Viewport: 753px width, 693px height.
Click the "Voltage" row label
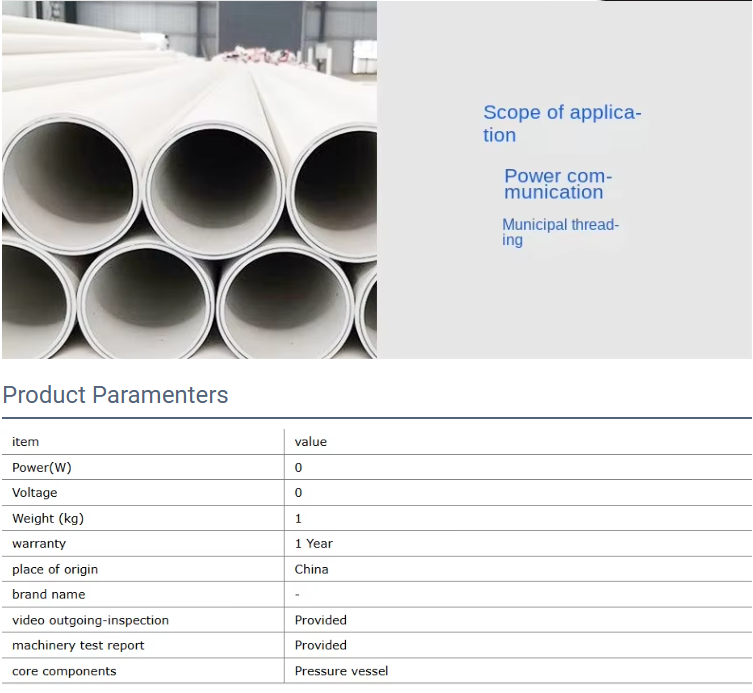pyautogui.click(x=35, y=493)
